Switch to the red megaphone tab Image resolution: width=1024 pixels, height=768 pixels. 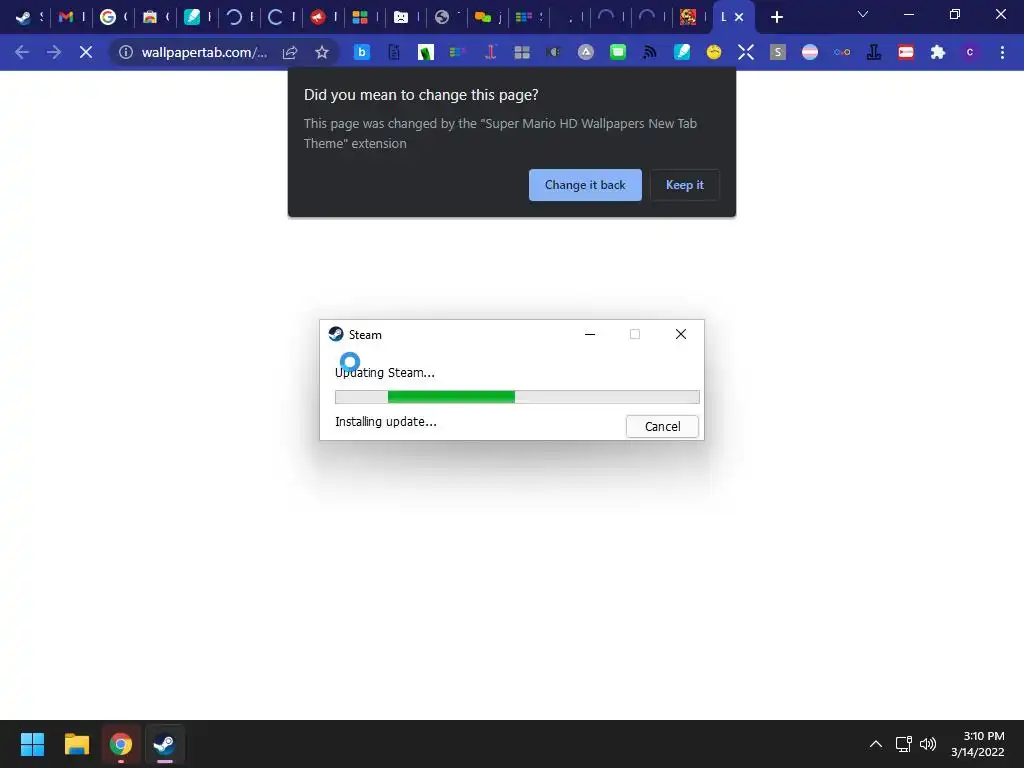317,17
